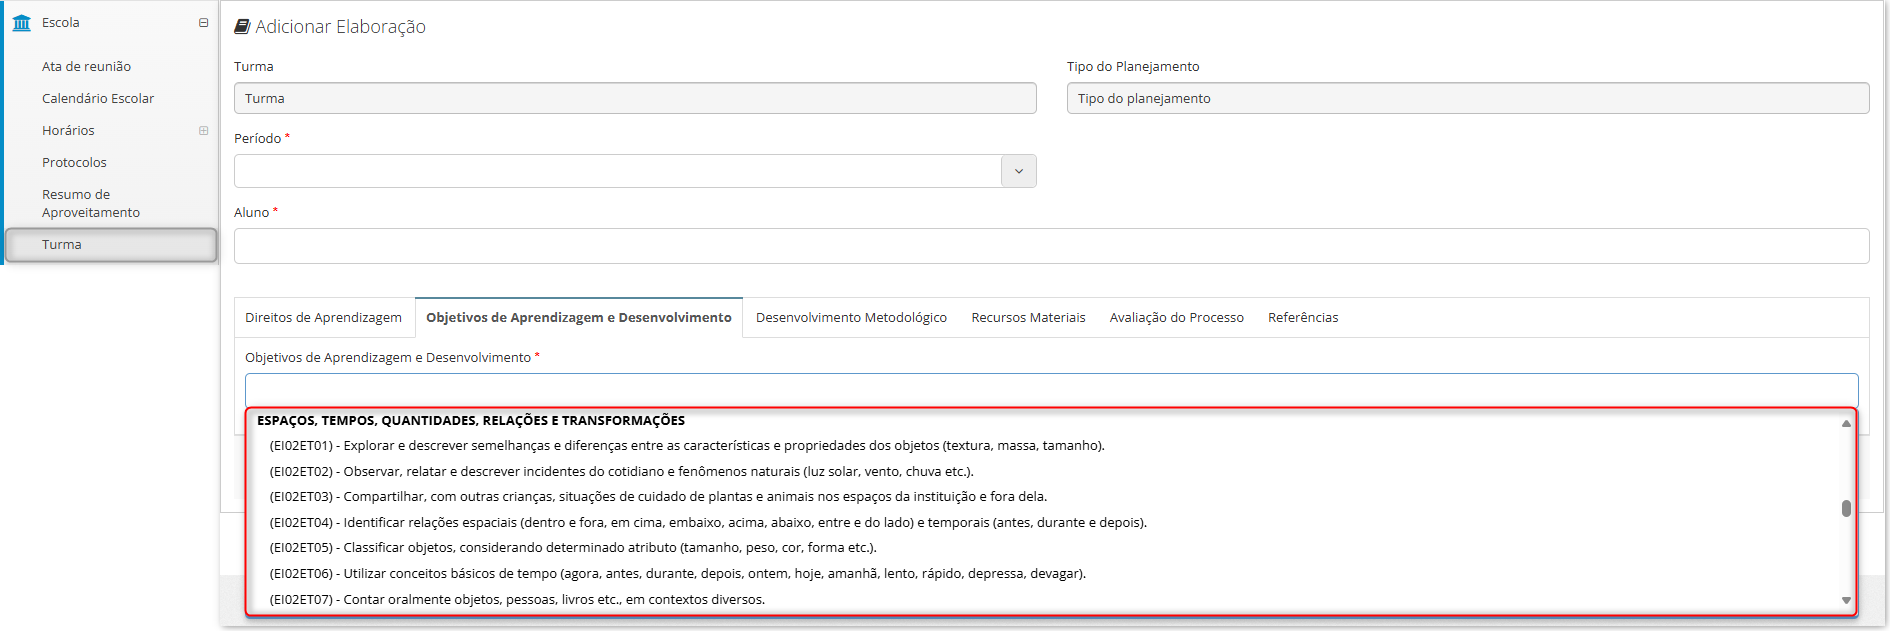Image resolution: width=1890 pixels, height=631 pixels.
Task: Collapse the Escola menu section
Action: click(204, 23)
